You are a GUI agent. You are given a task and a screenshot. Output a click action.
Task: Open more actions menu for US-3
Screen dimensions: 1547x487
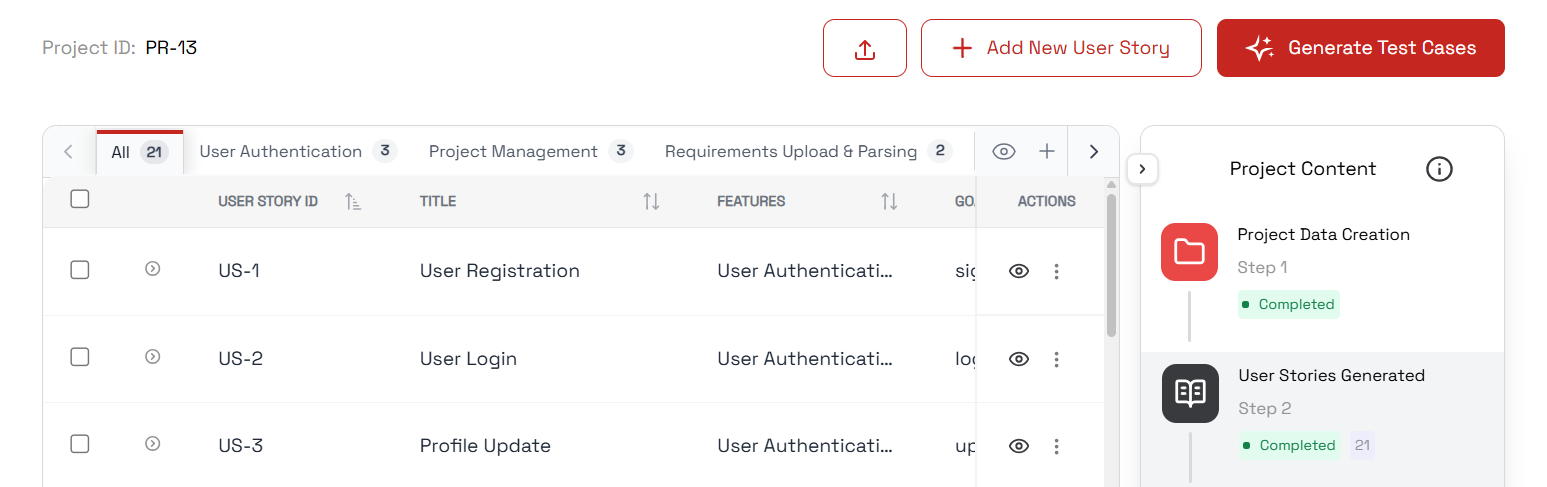point(1057,446)
